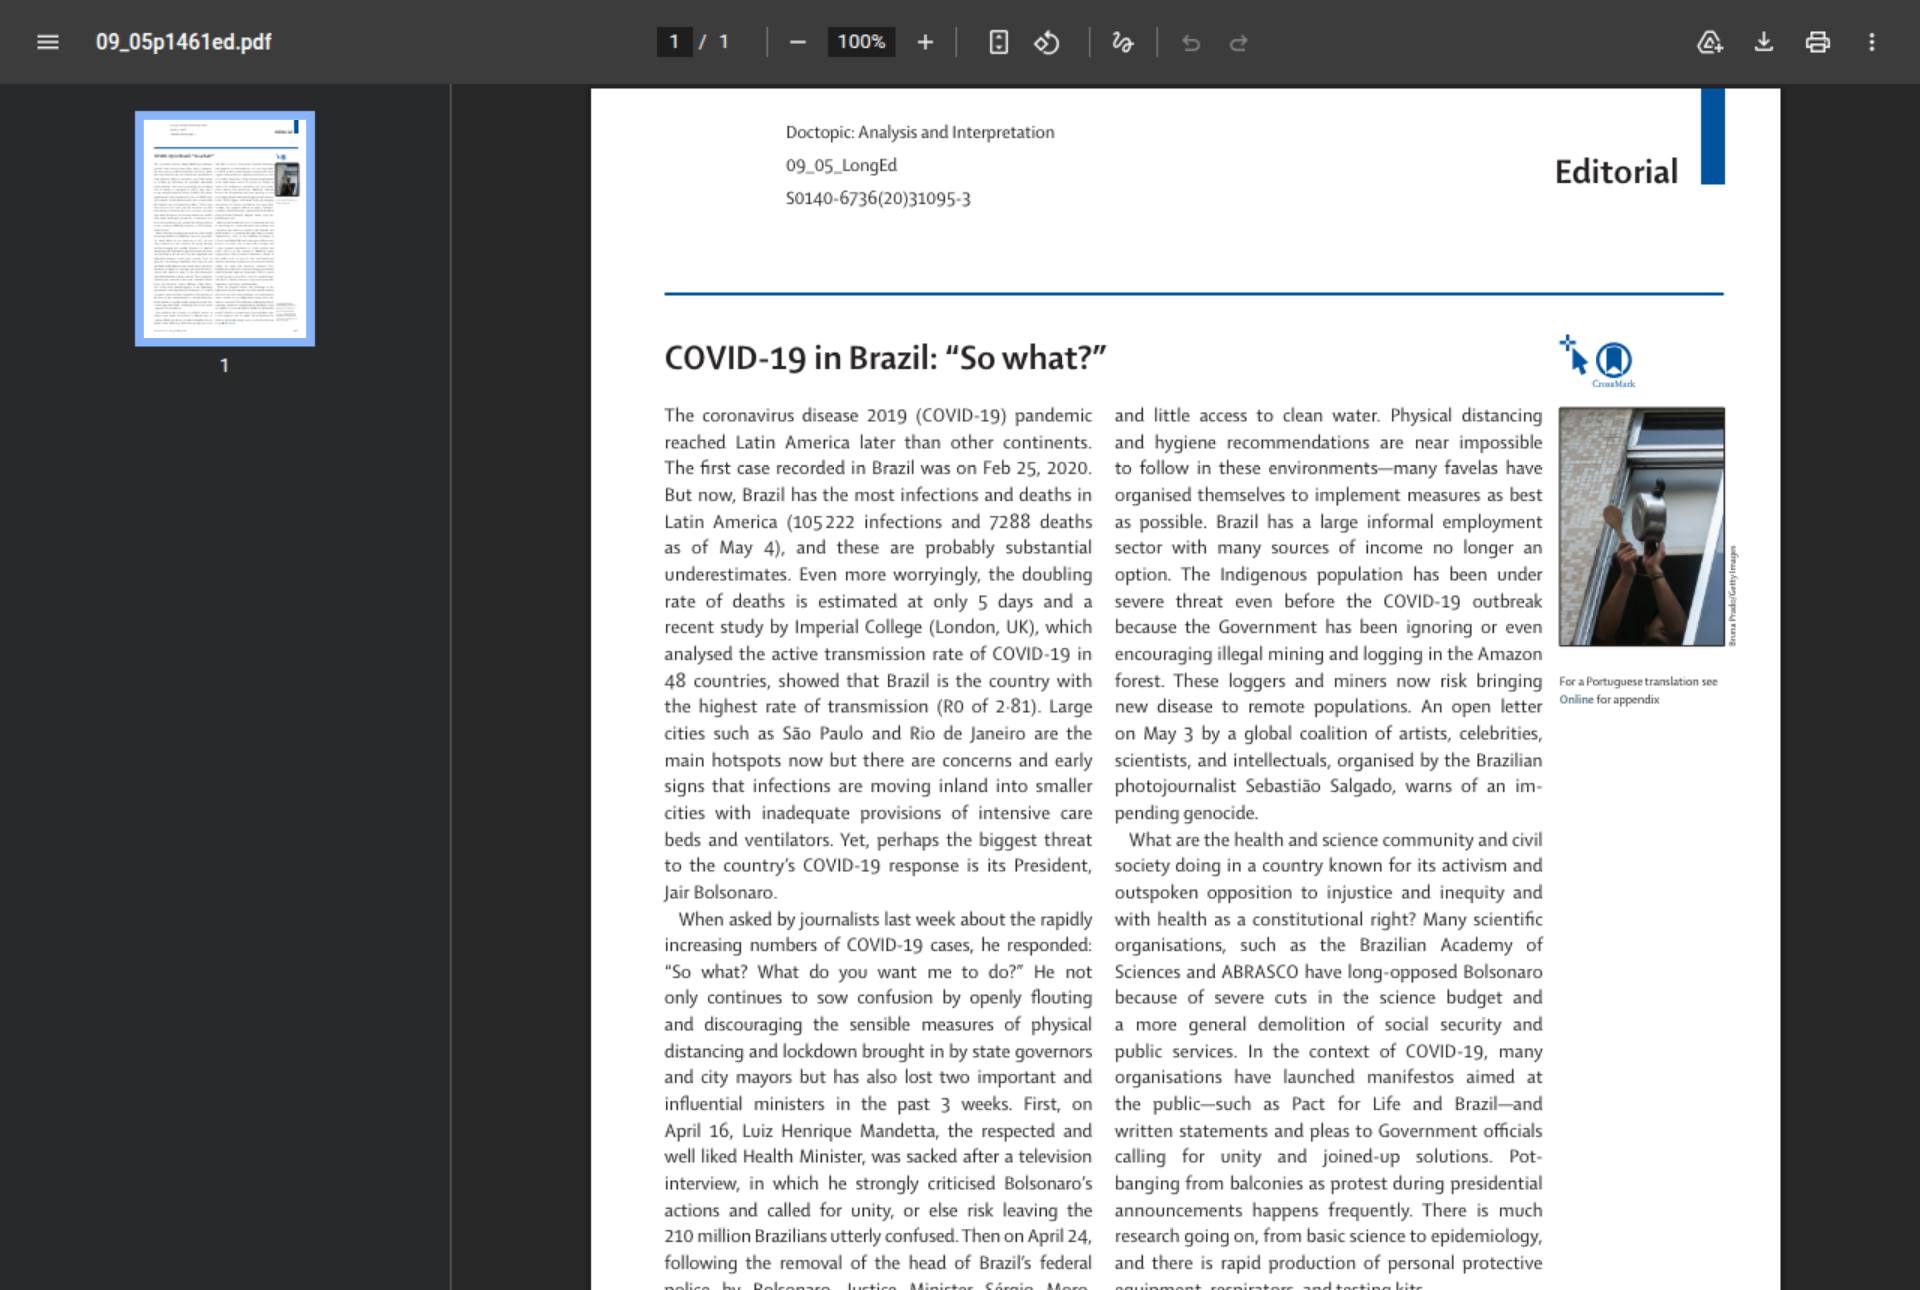Toggle fit to page button

point(998,42)
